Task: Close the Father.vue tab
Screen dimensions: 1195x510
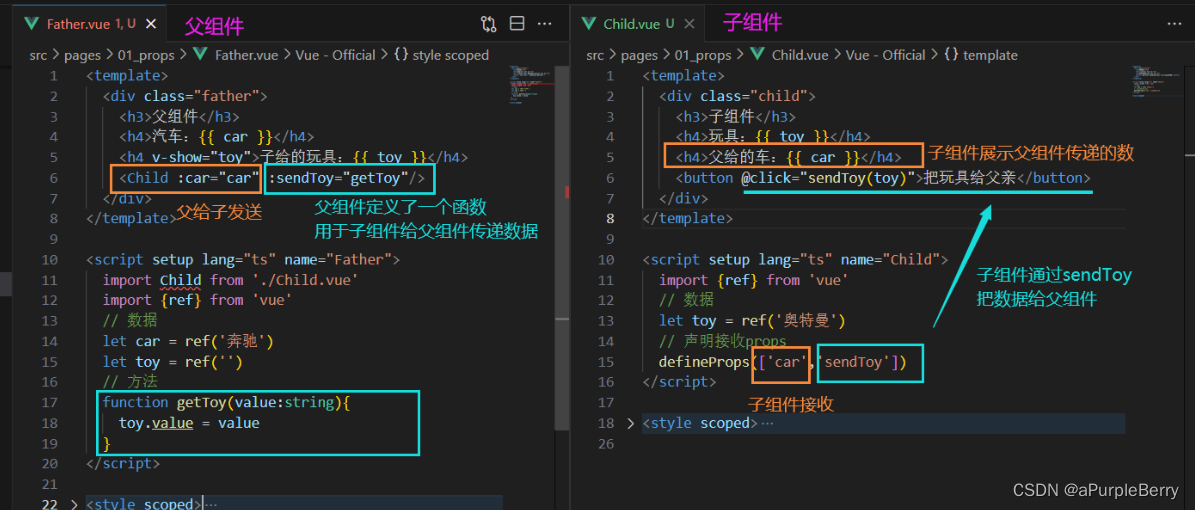Action: [x=150, y=24]
